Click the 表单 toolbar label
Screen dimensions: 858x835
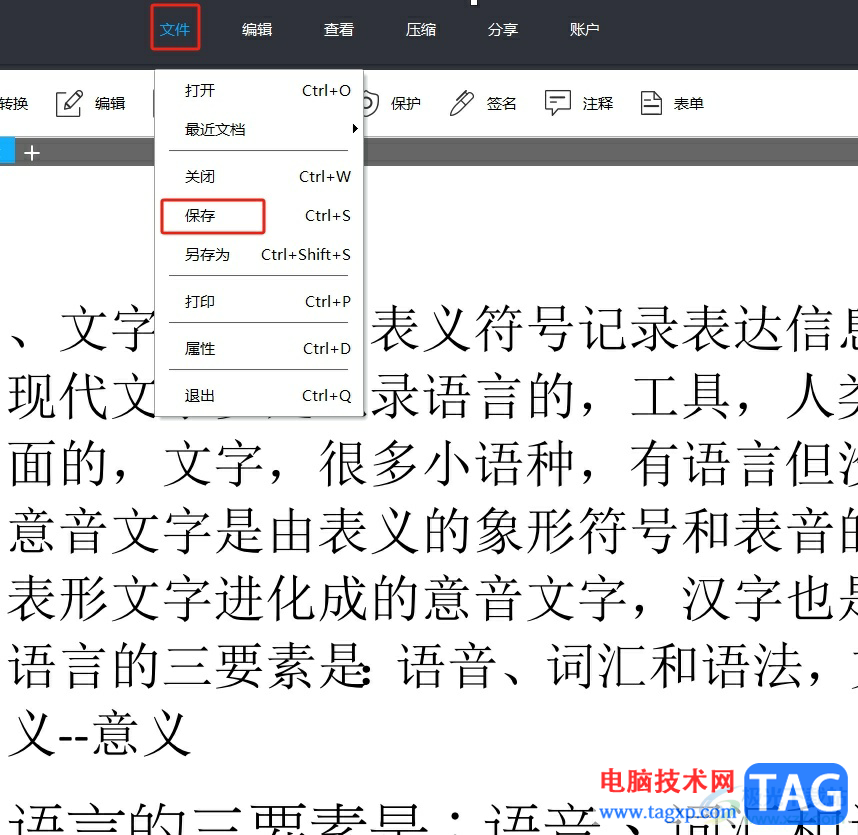tap(688, 103)
